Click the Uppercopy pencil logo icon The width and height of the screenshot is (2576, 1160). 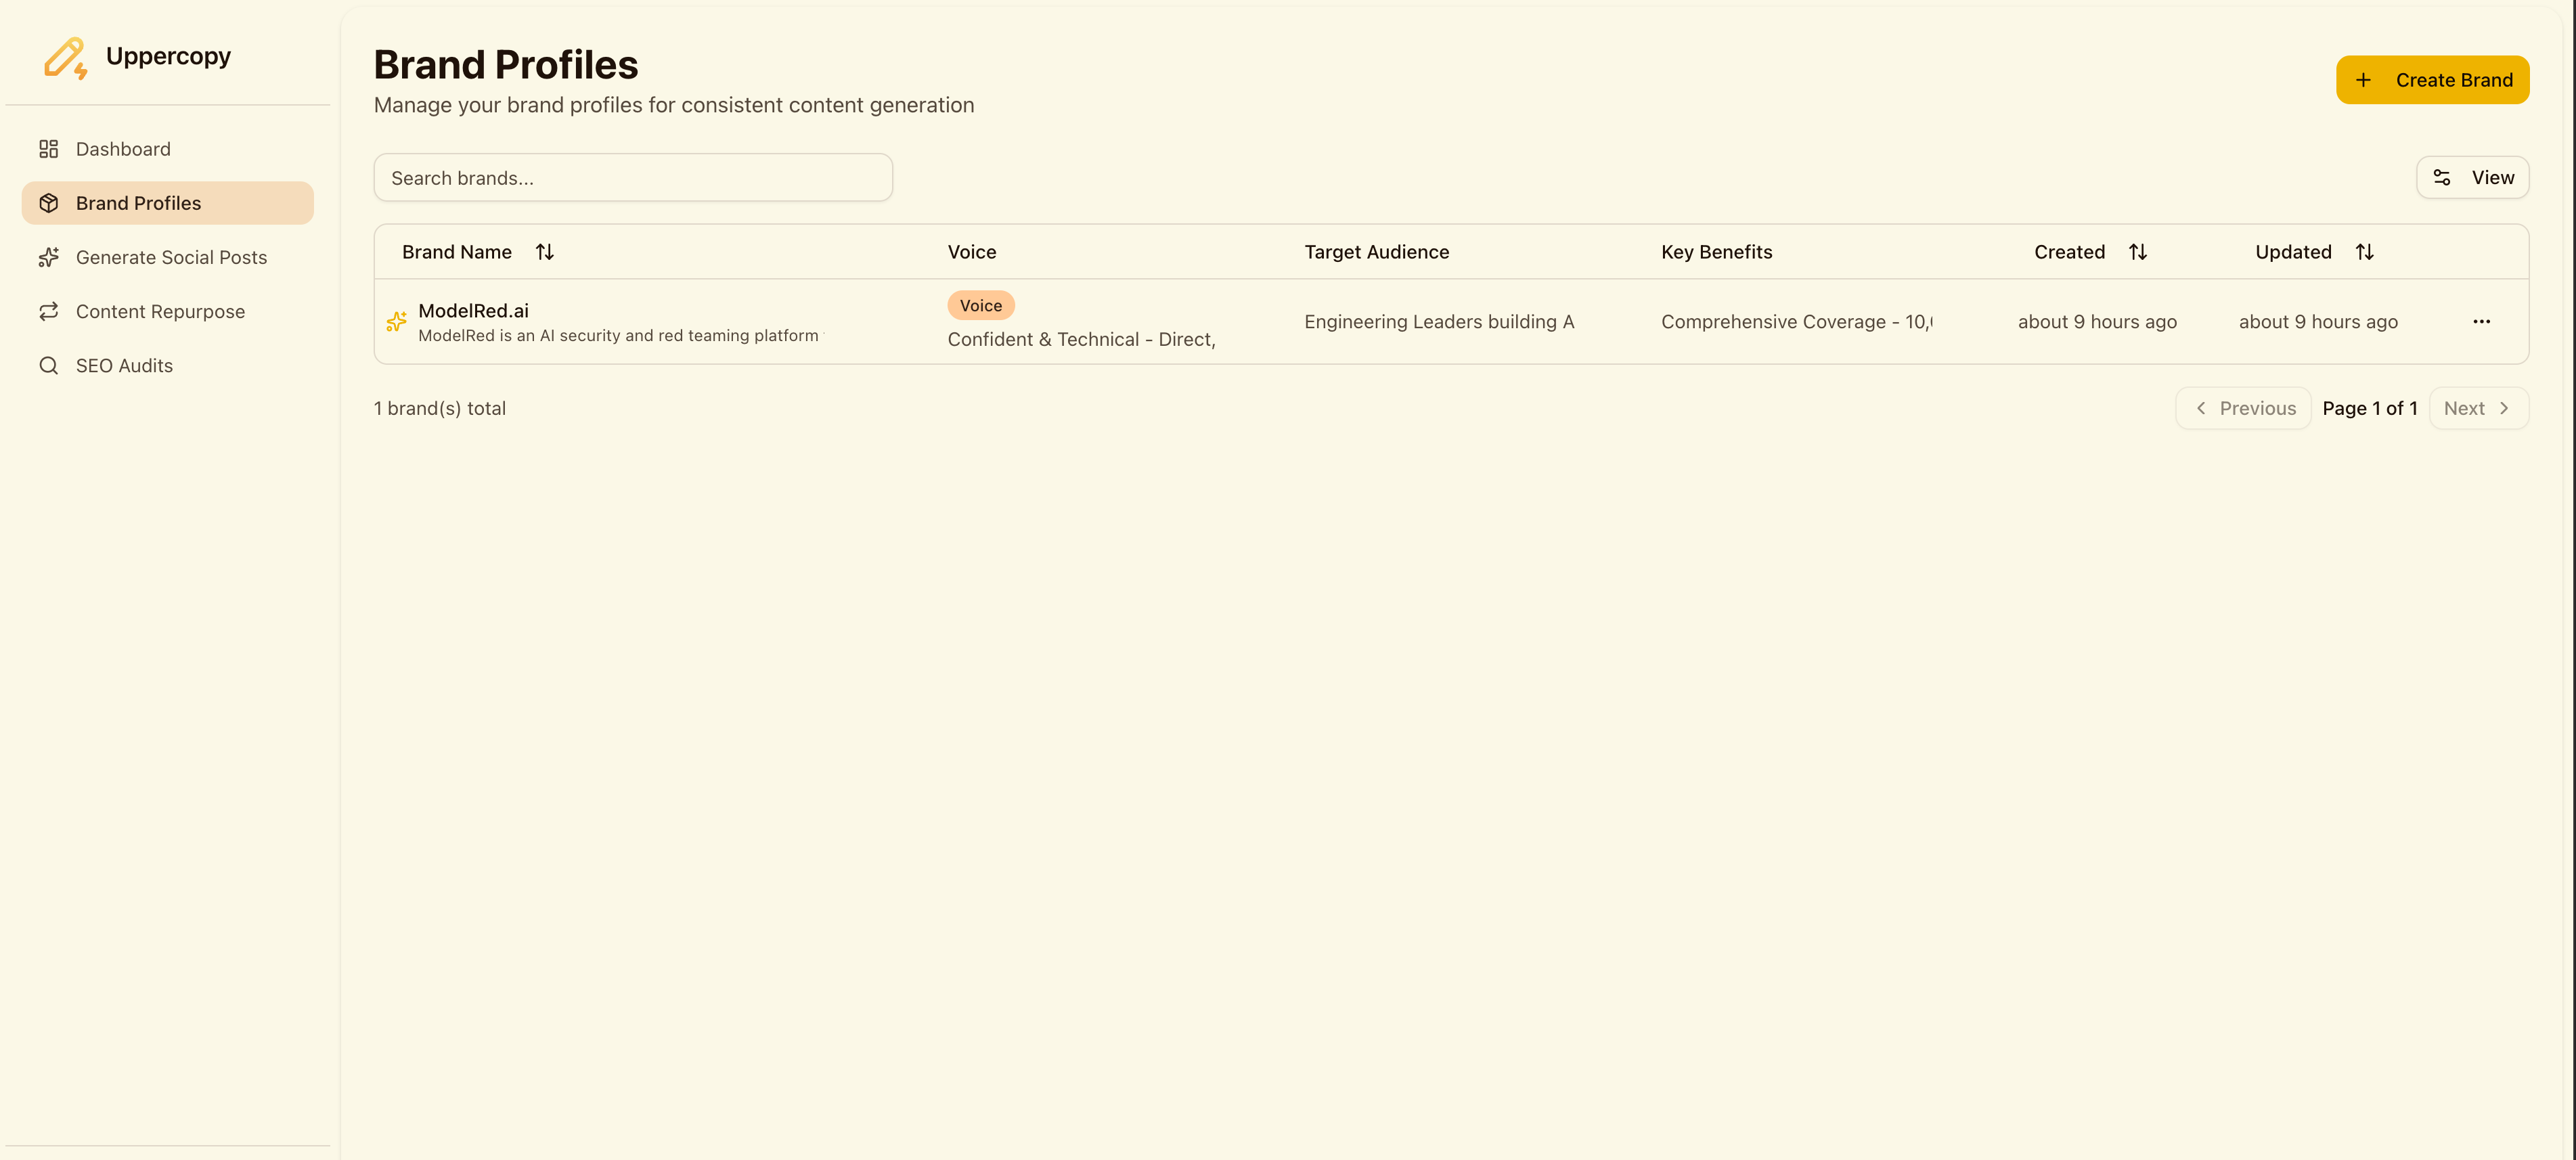65,58
